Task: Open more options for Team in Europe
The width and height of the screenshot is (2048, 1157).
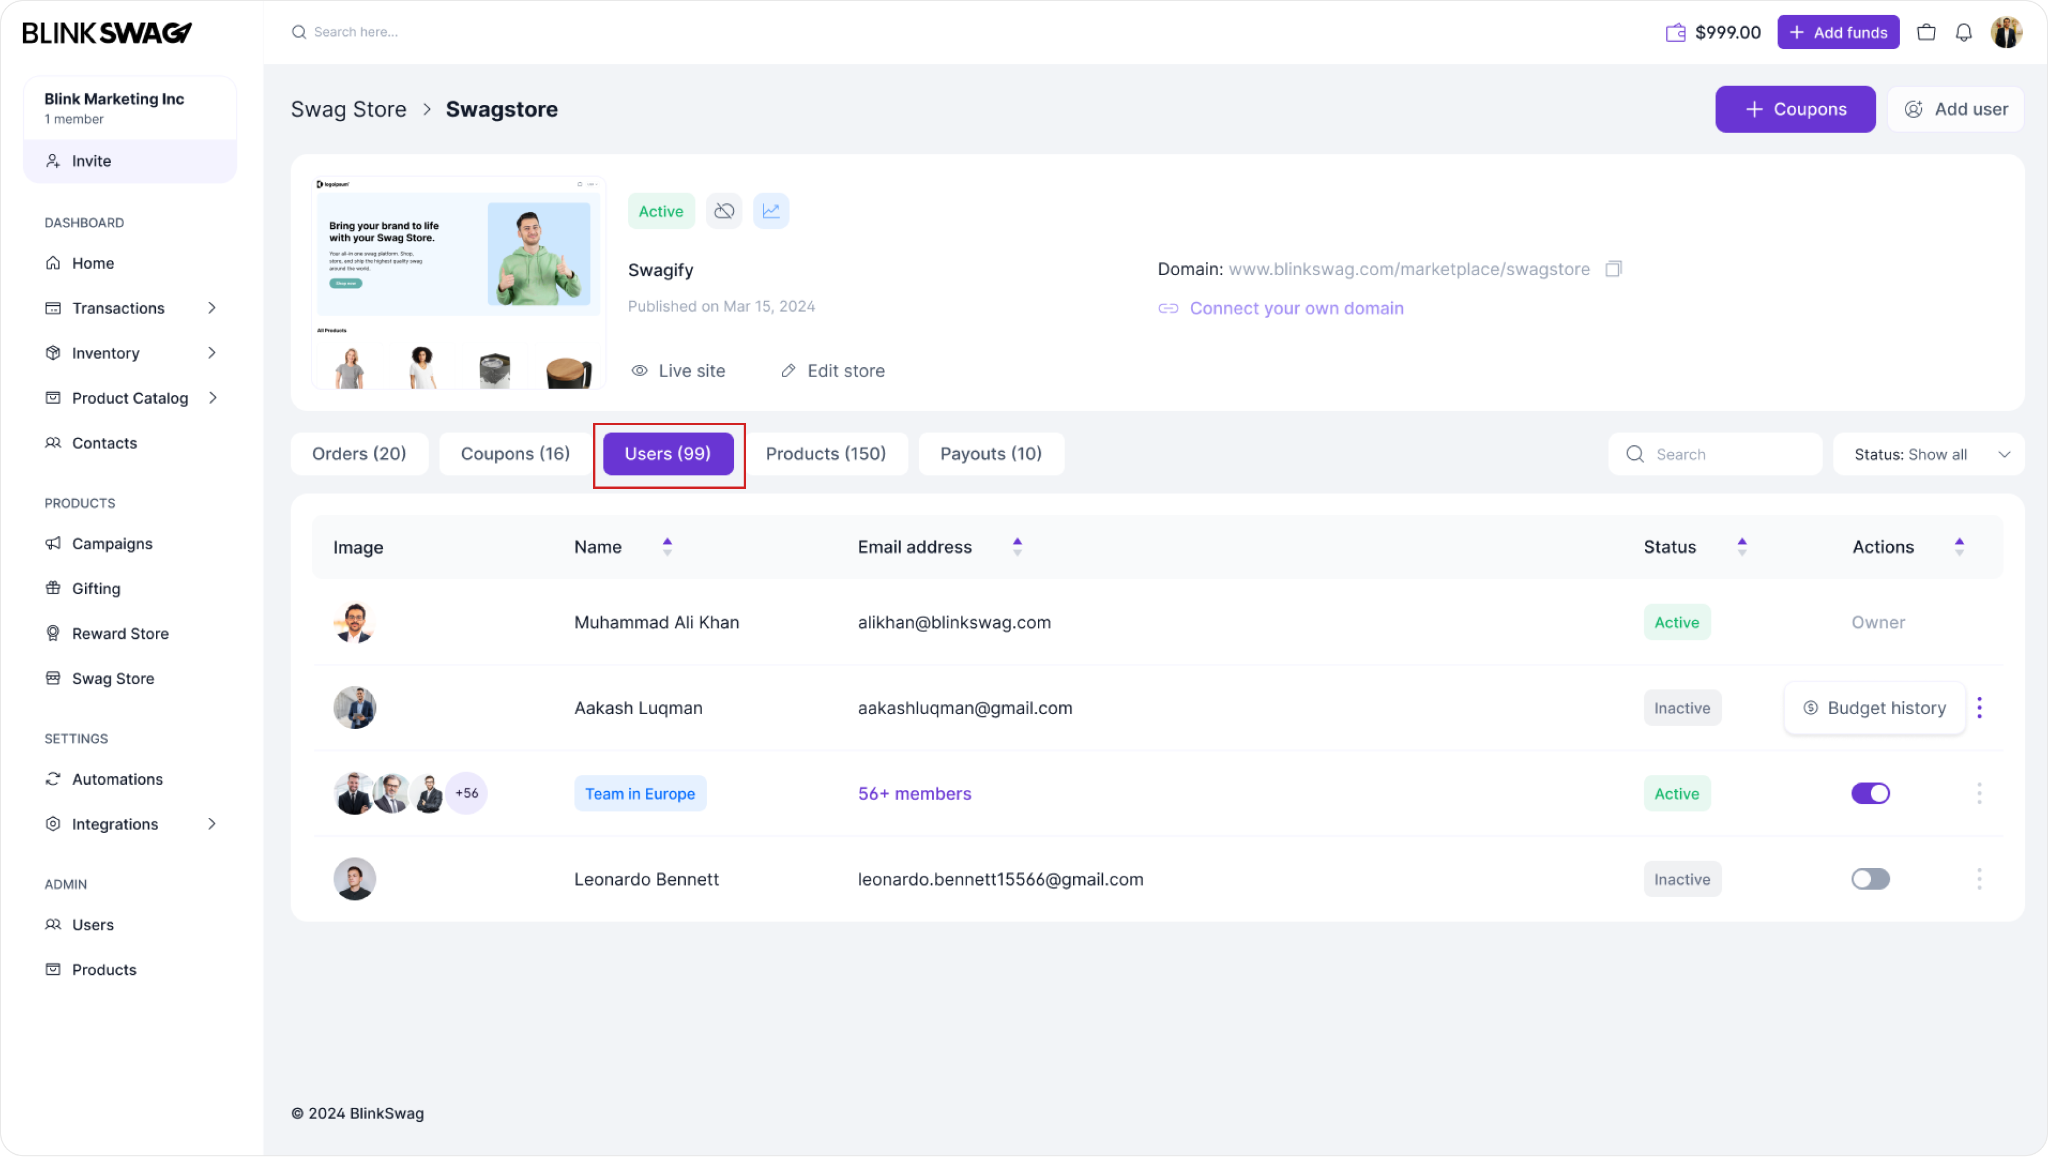Action: tap(1979, 794)
